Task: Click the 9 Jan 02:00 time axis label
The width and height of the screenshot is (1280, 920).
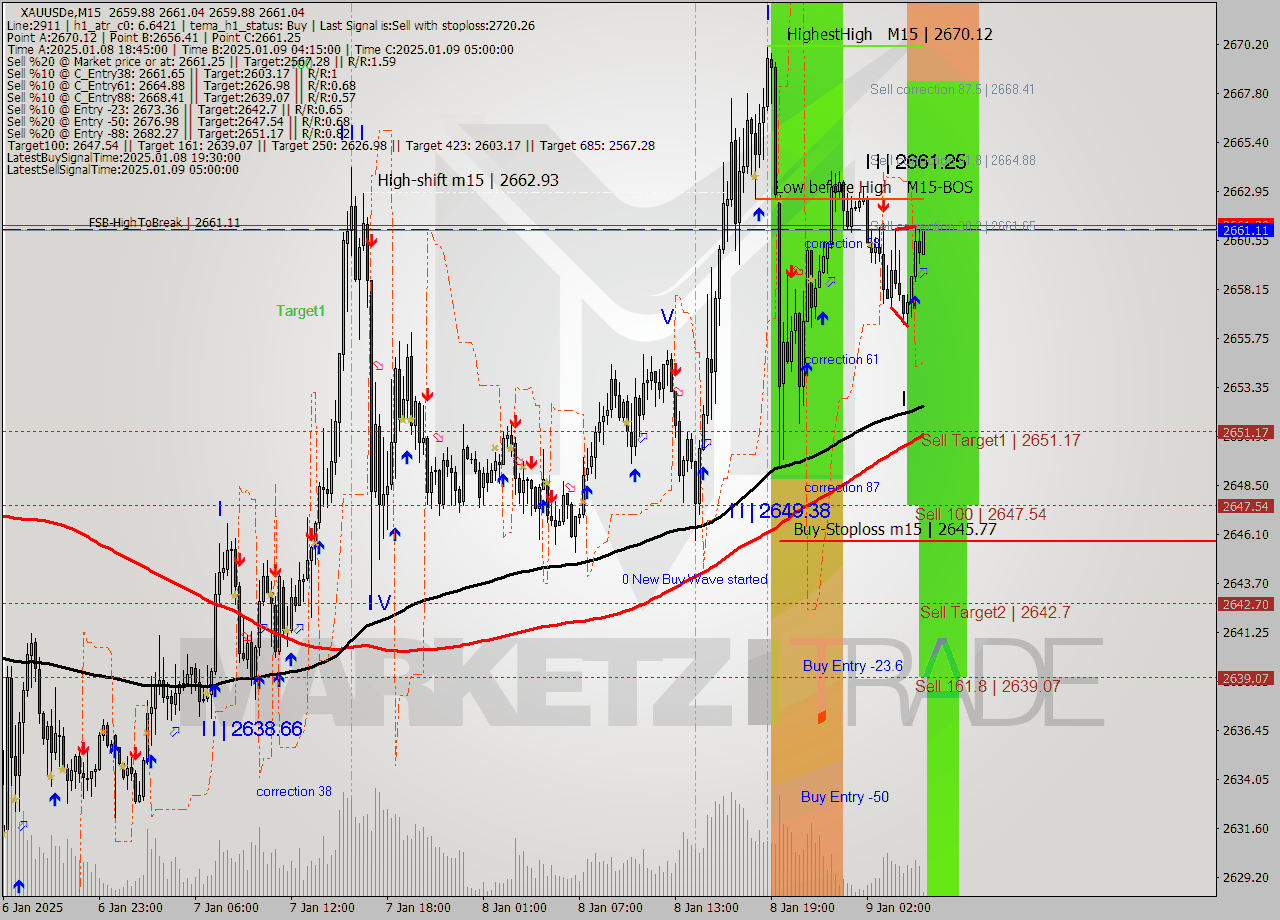Action: 898,908
